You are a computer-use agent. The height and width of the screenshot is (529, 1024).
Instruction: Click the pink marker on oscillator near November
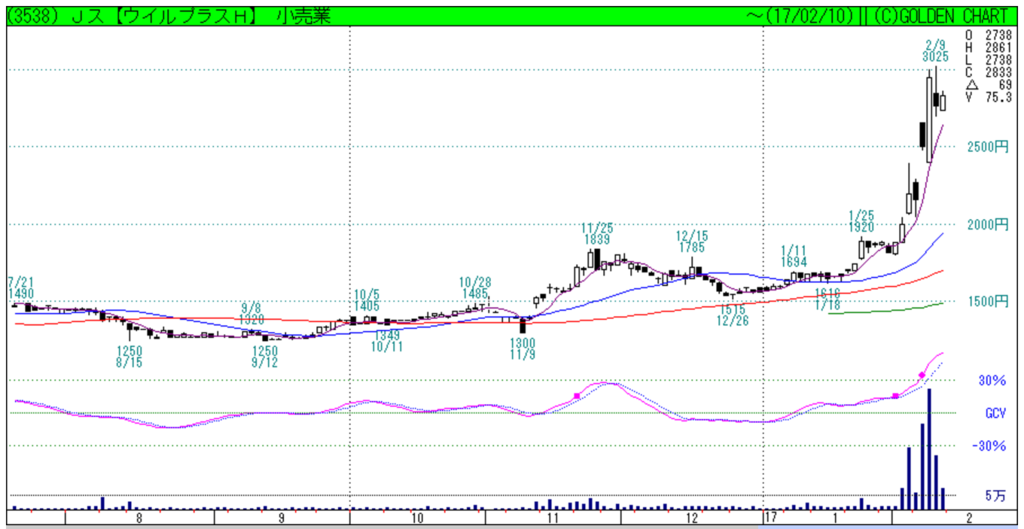pos(577,396)
